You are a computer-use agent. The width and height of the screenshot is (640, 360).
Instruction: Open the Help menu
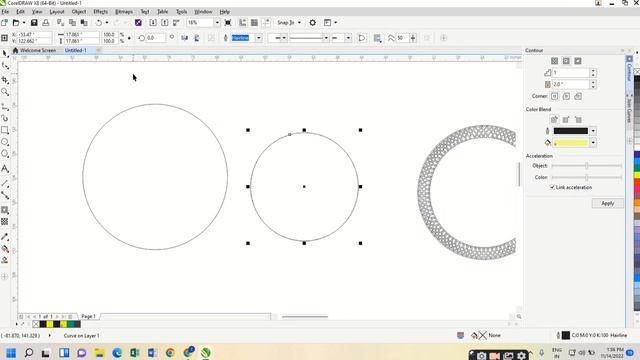224,11
